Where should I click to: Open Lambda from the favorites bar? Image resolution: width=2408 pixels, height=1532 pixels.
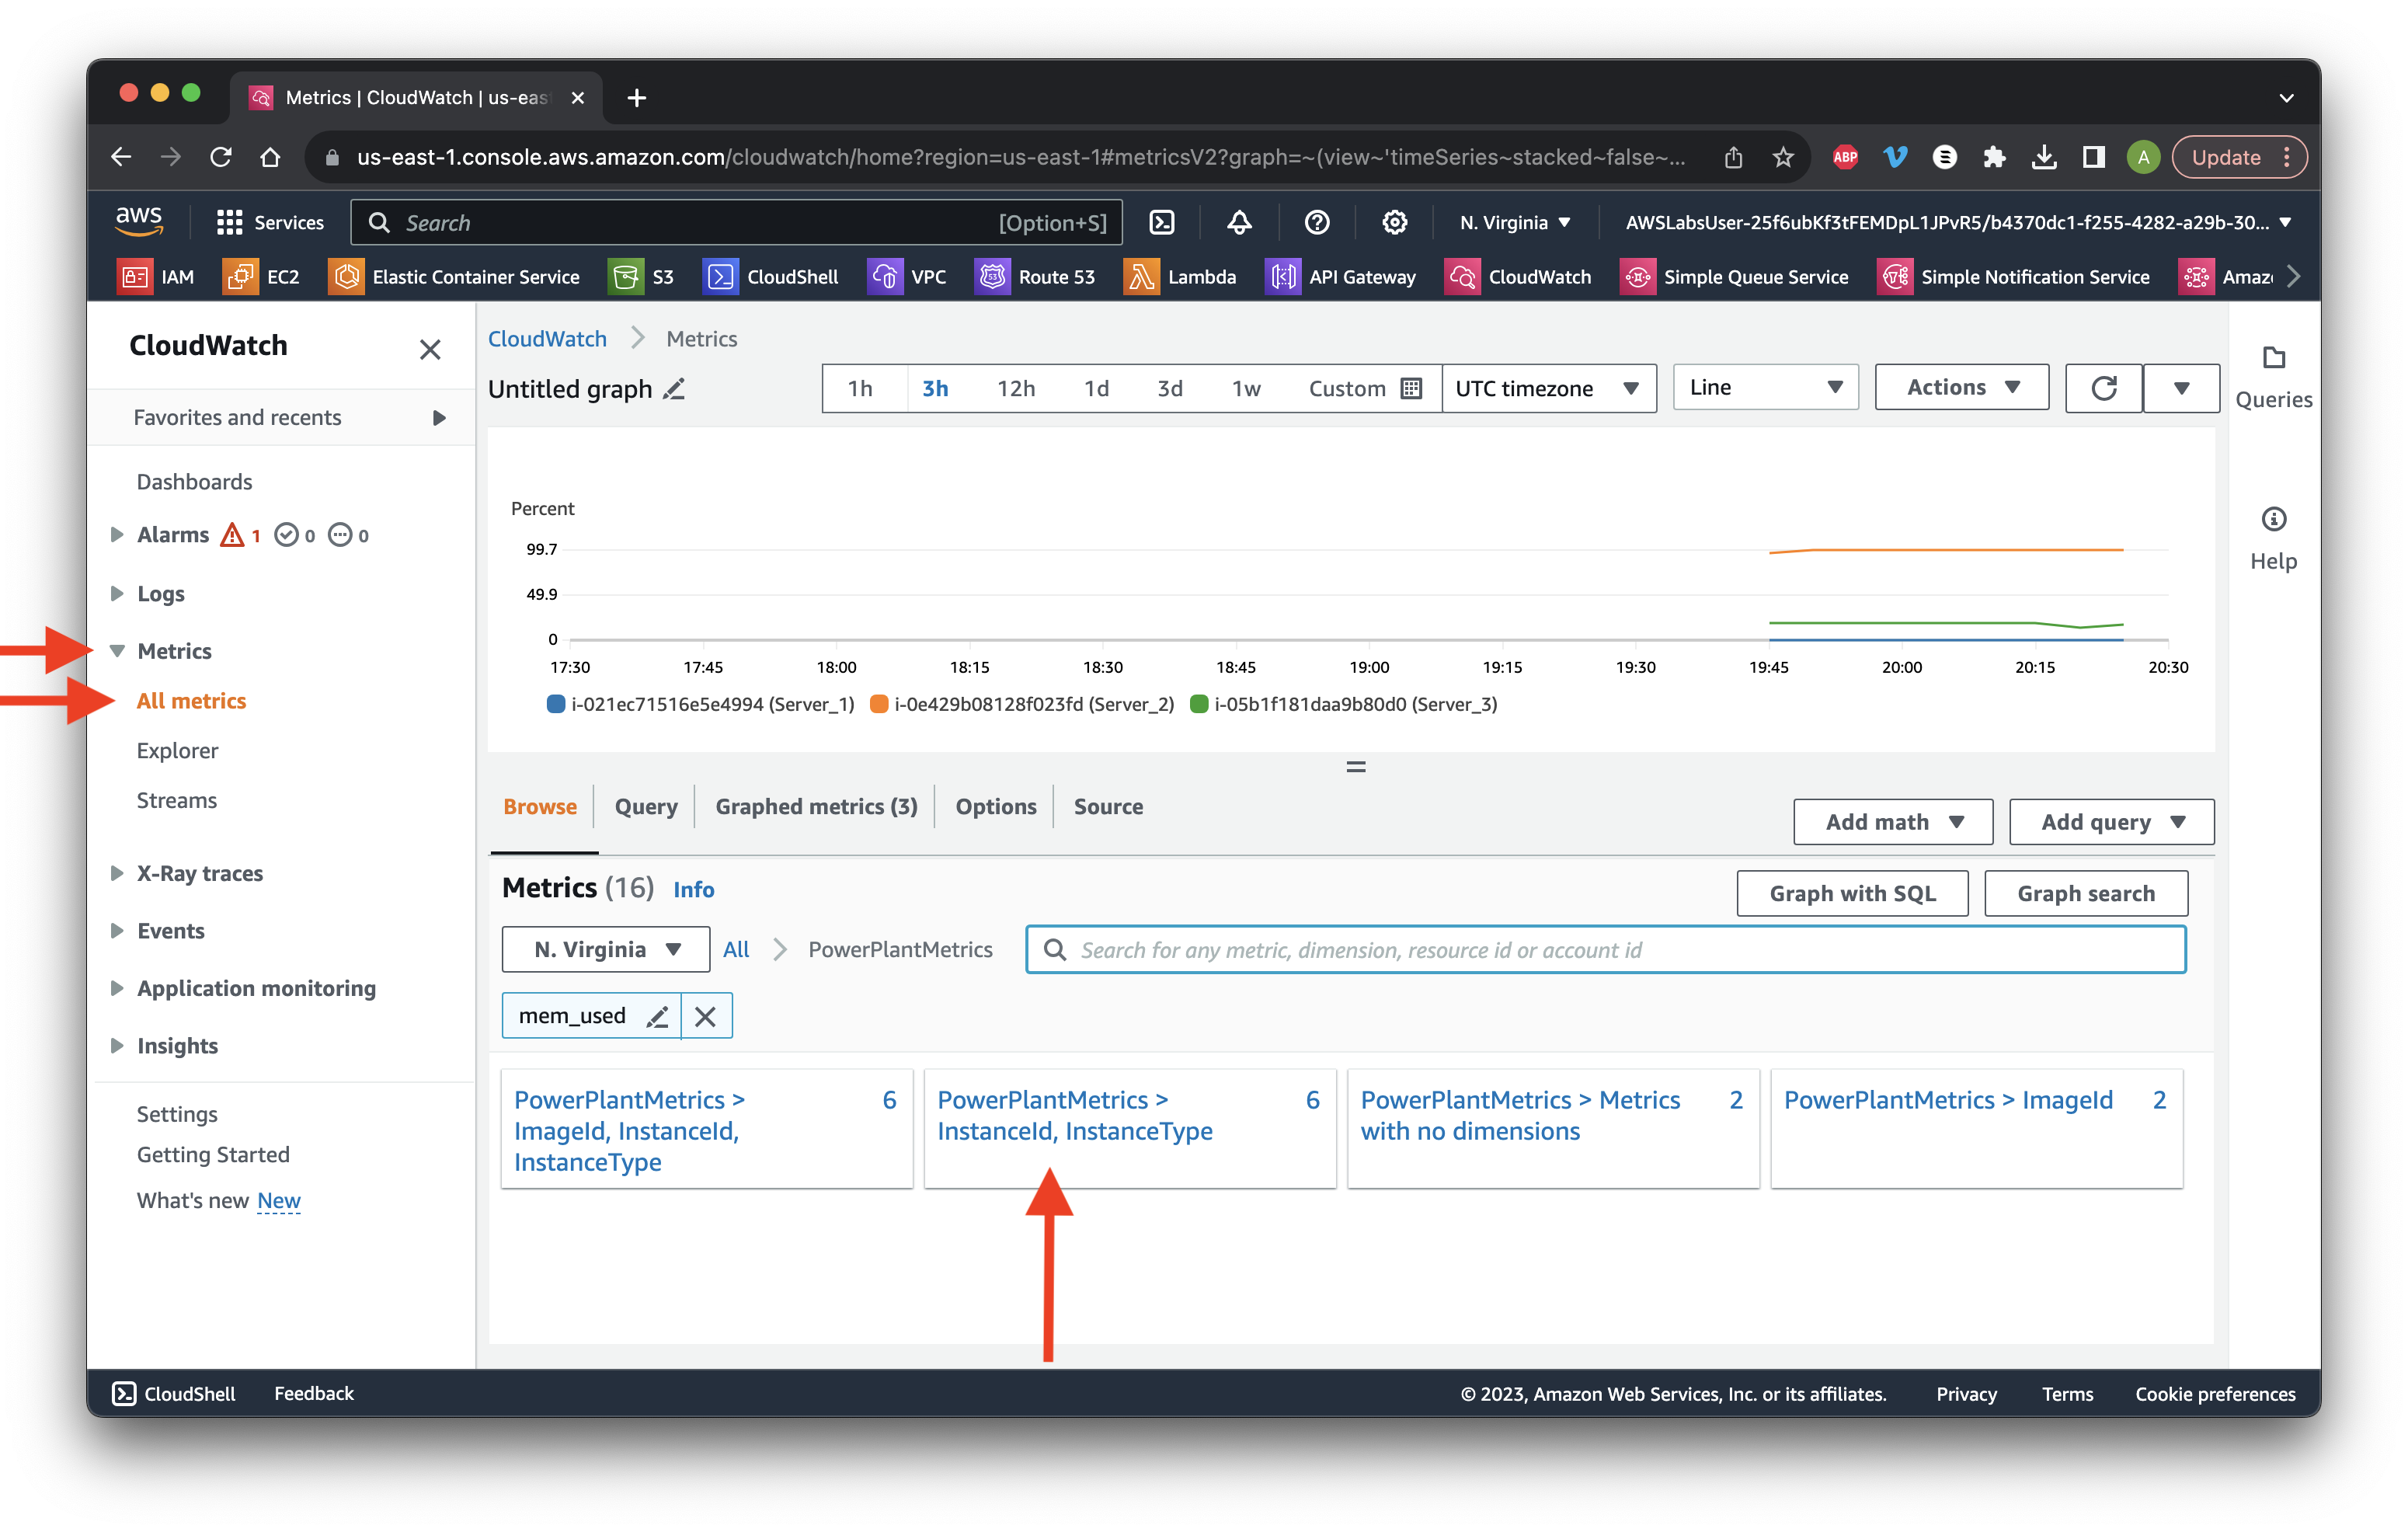click(x=1181, y=277)
